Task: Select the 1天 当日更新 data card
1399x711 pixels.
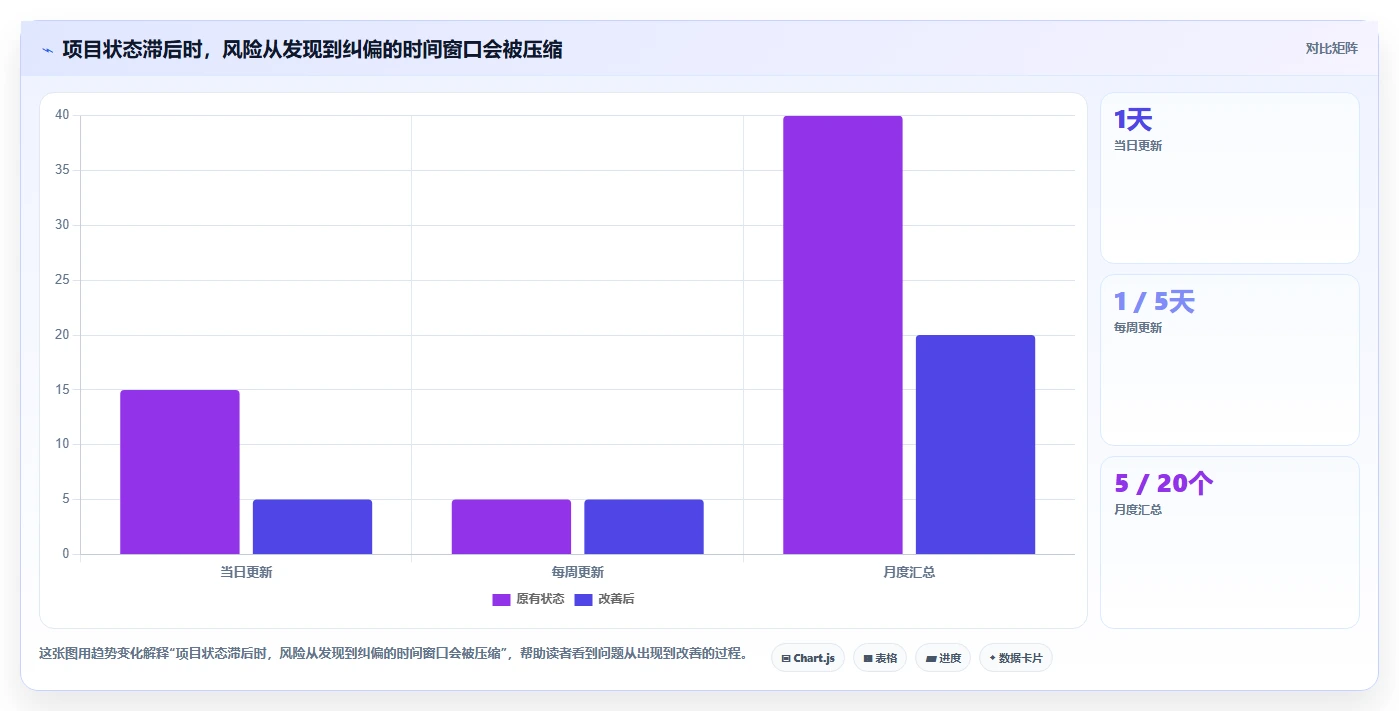Action: click(1229, 178)
